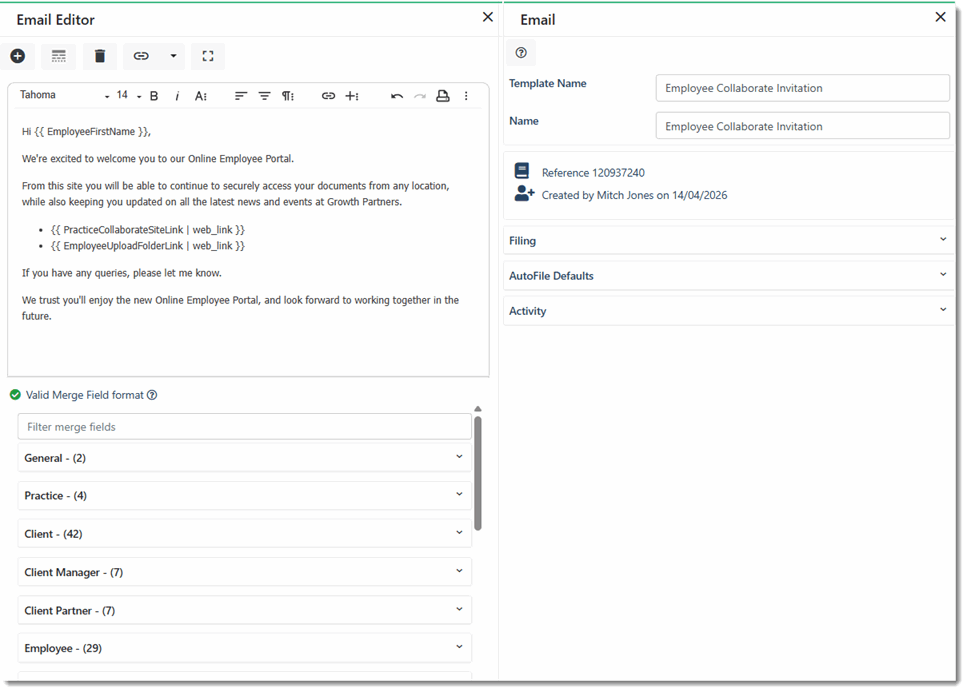Click 'Created by Mitch Jones on 14/04/2026' text
This screenshot has height=688, width=963.
[x=634, y=195]
